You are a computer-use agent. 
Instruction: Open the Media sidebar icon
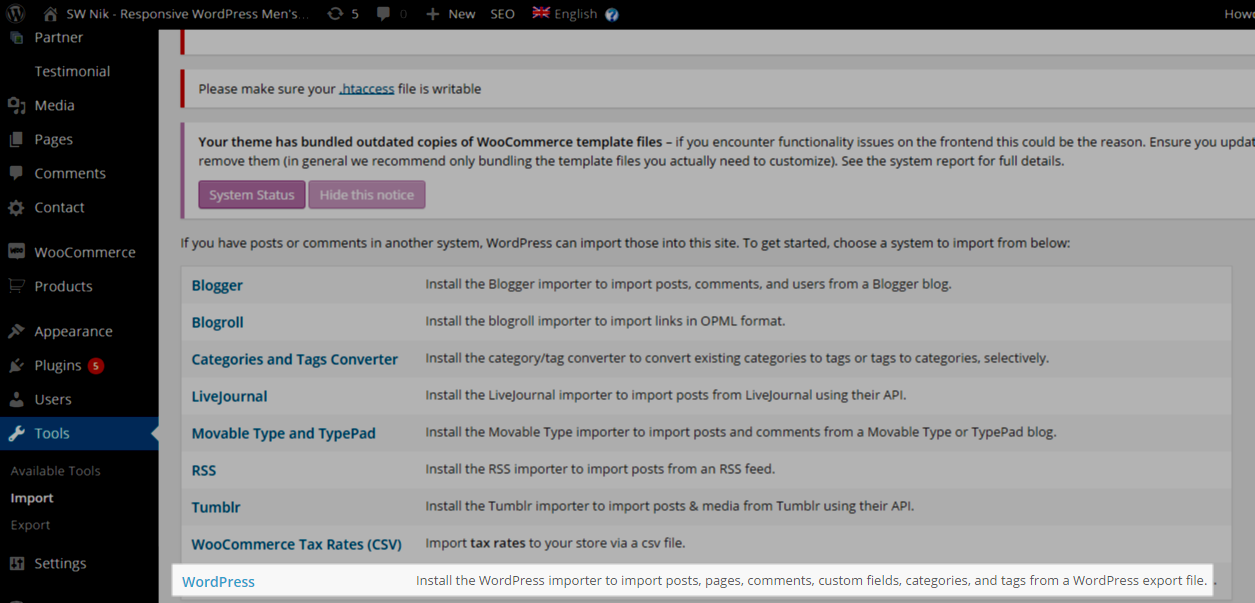pyautogui.click(x=16, y=105)
